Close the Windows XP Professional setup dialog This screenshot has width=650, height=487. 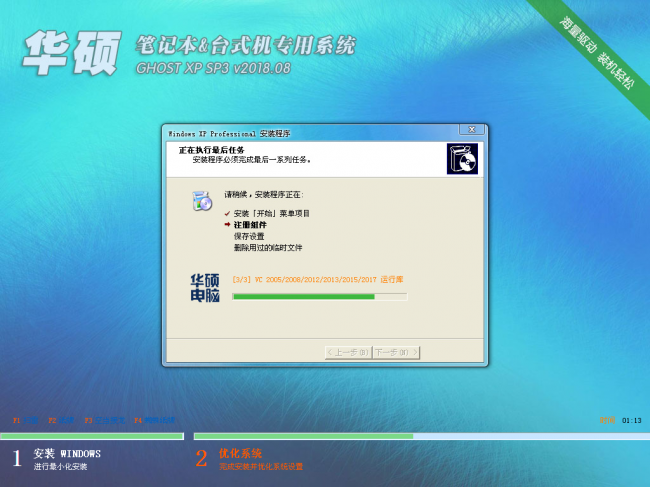click(471, 129)
